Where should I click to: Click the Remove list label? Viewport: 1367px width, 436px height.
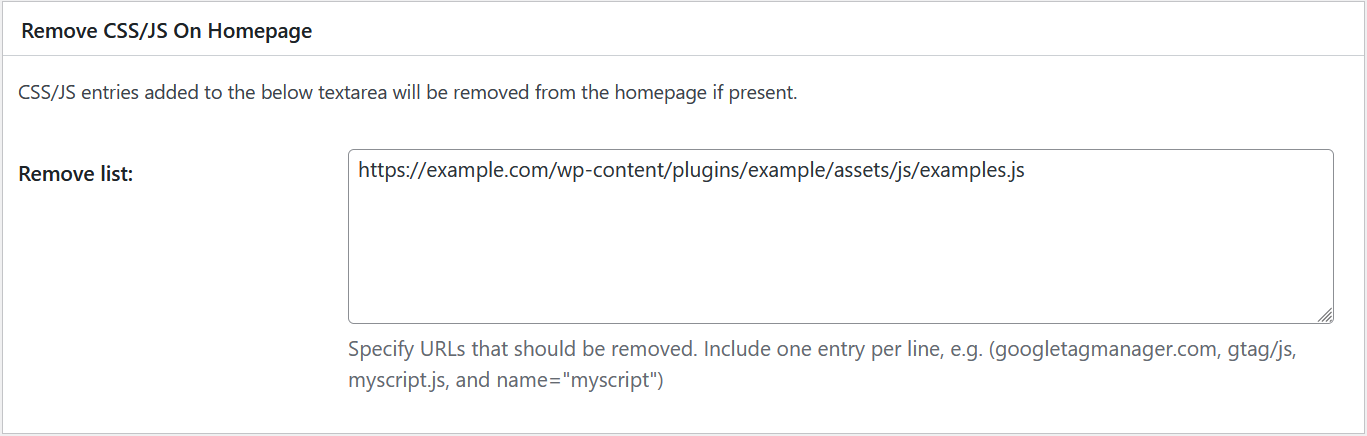point(76,174)
